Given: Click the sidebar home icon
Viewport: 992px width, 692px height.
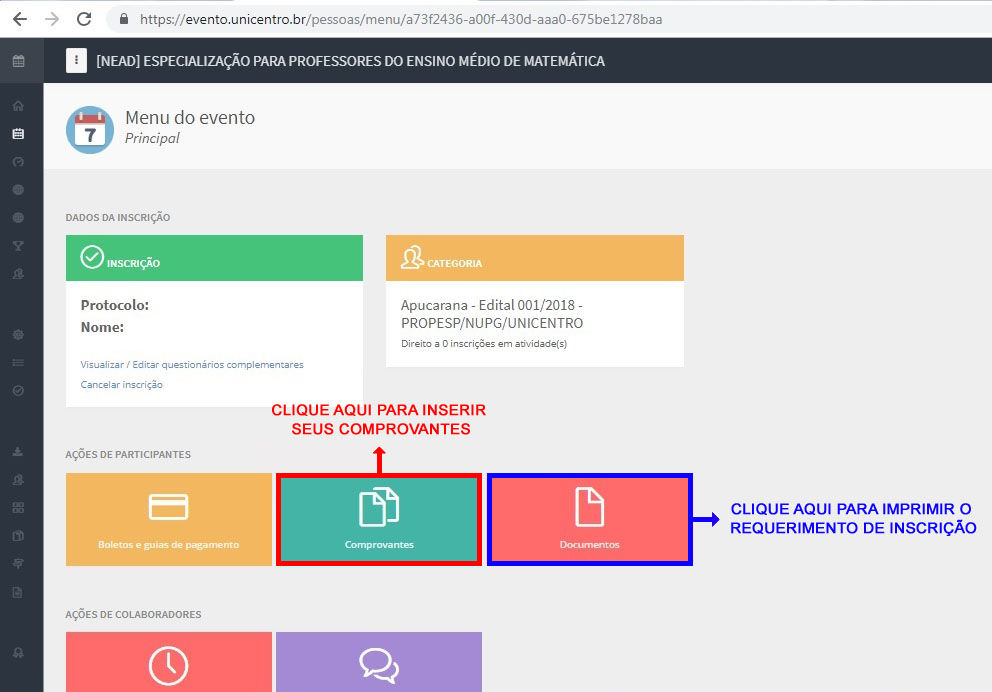Looking at the screenshot, I should tap(18, 106).
